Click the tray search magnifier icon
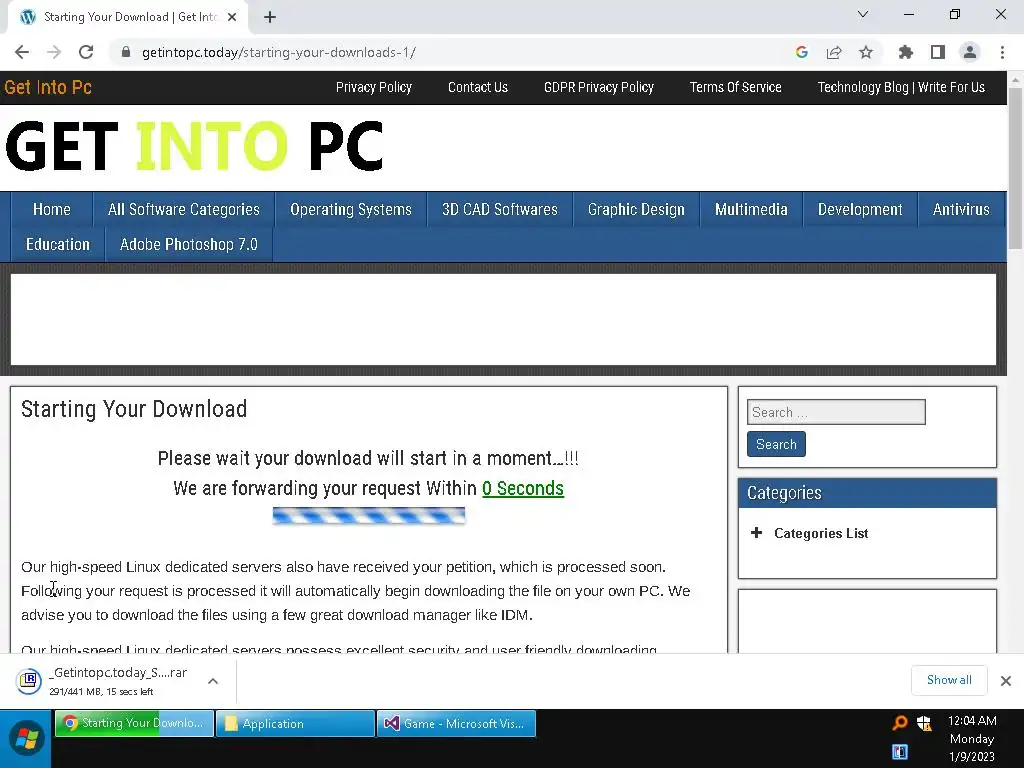Image resolution: width=1024 pixels, height=768 pixels. 900,723
